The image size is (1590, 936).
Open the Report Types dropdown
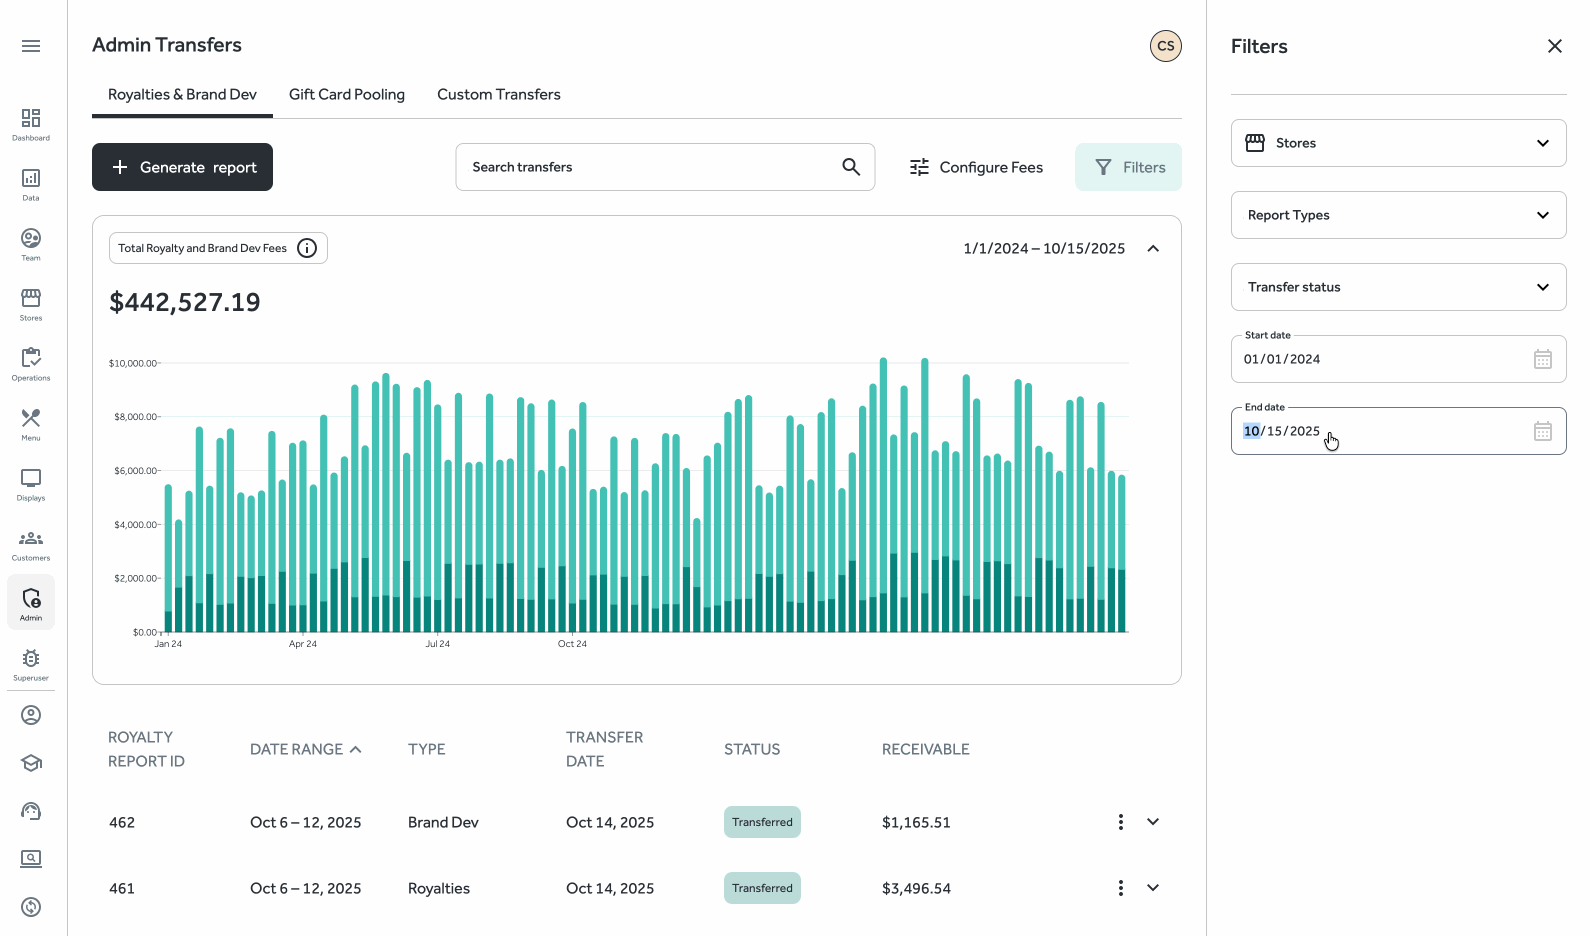pyautogui.click(x=1398, y=215)
